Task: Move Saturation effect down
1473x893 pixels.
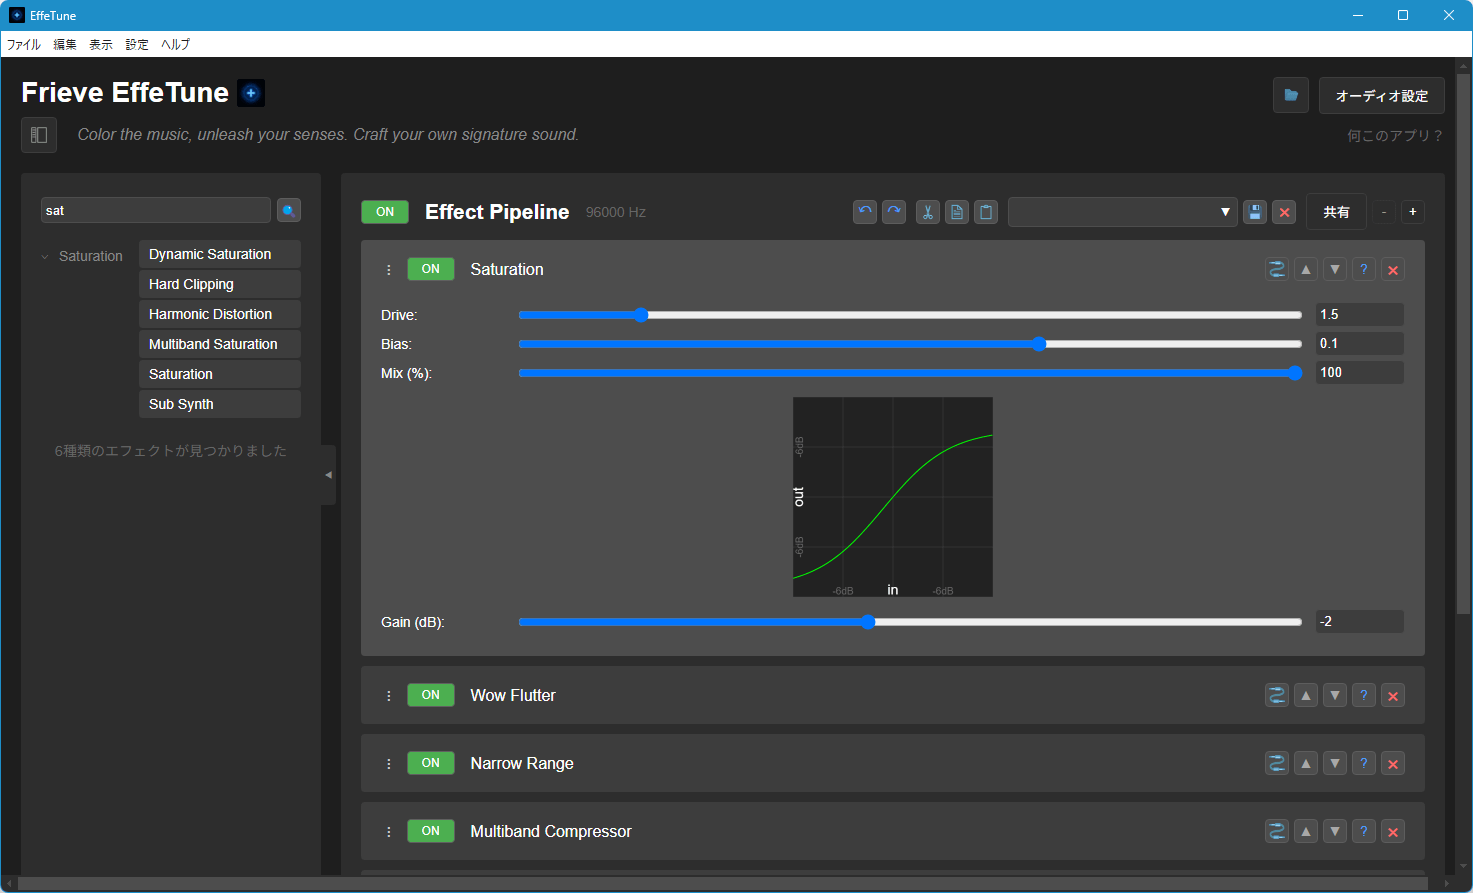Action: pos(1335,269)
